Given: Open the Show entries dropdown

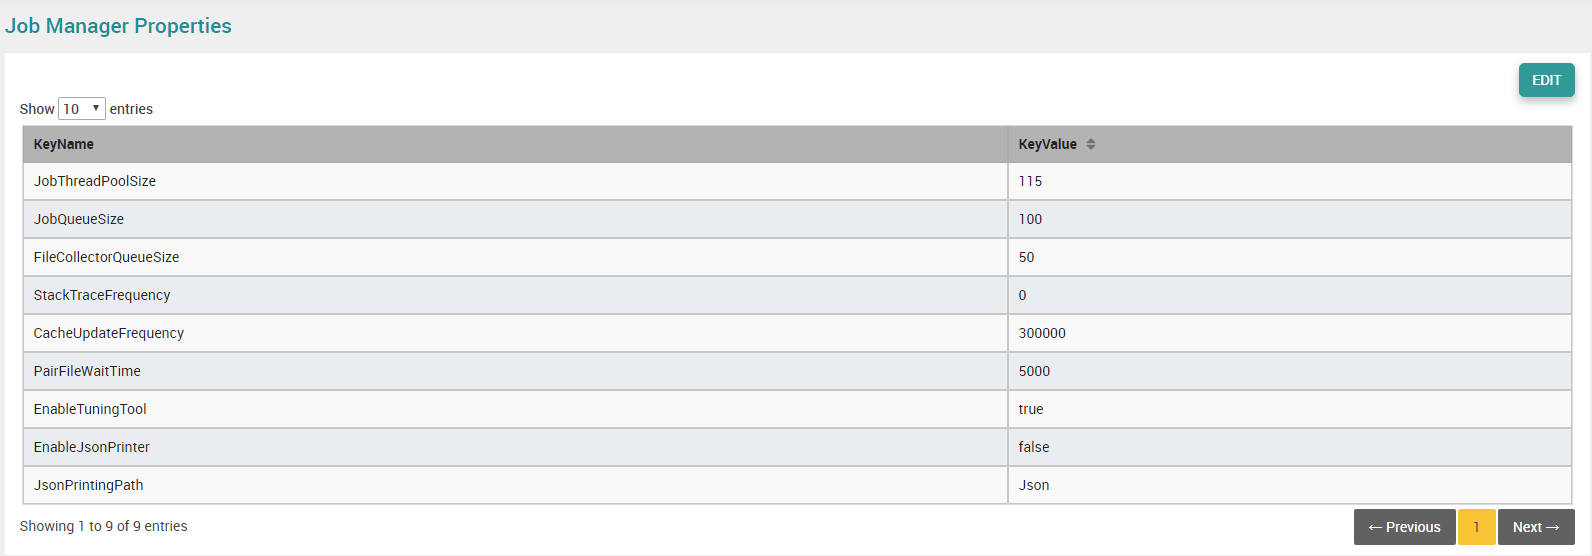Looking at the screenshot, I should [x=81, y=109].
